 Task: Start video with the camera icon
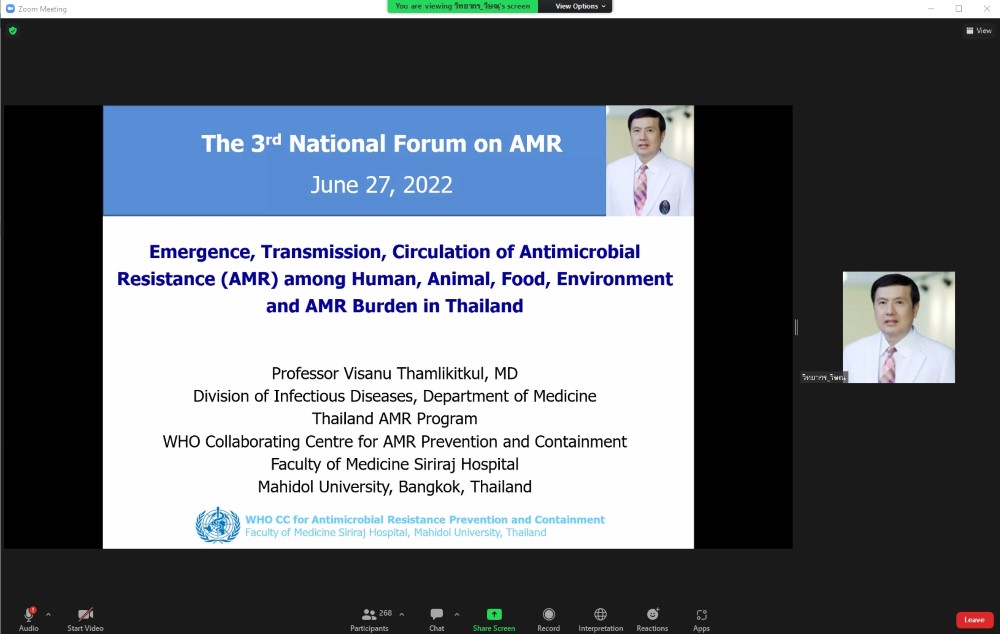click(85, 614)
